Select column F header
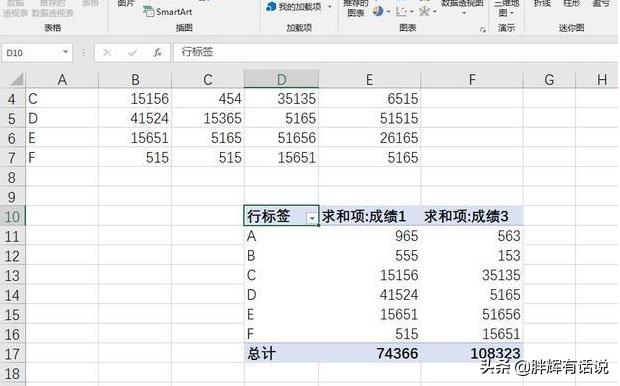Image resolution: width=620 pixels, height=386 pixels. tap(472, 79)
